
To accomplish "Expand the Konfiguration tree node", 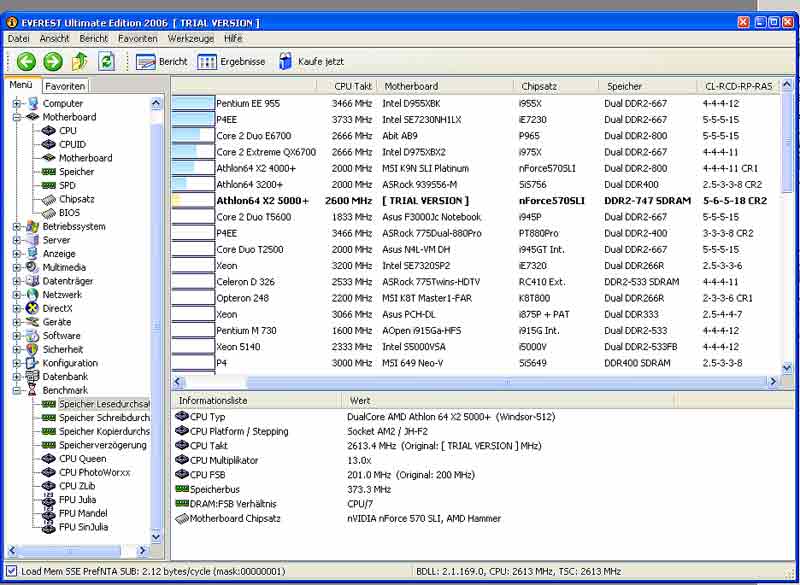I will click(x=17, y=363).
